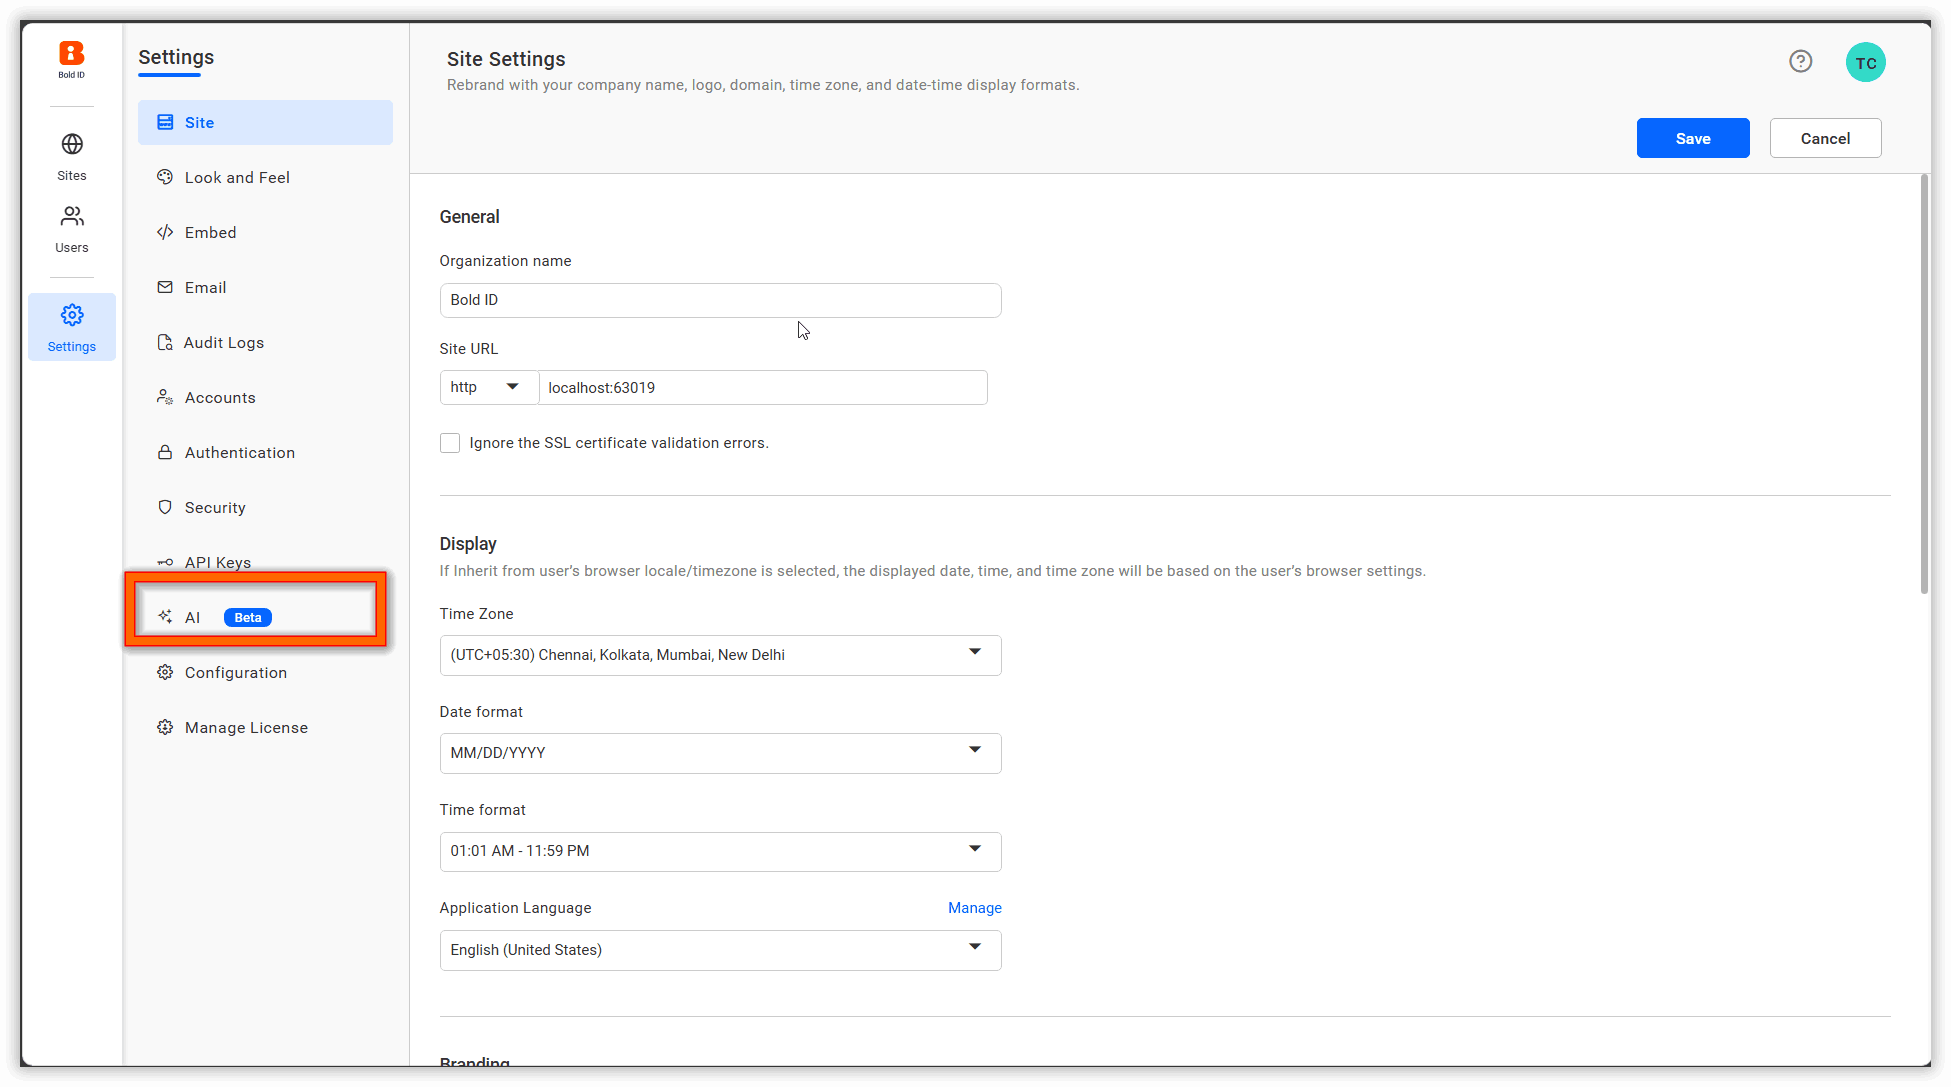The image size is (1951, 1087).
Task: Expand the Date format MM/DD/YYYY dropdown
Action: (720, 753)
